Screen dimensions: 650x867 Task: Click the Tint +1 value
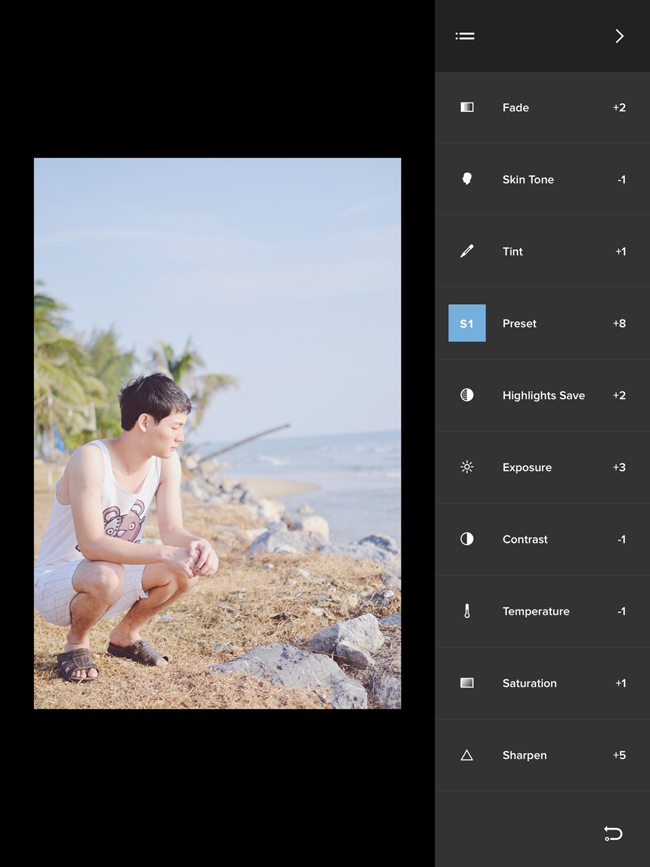(x=621, y=252)
